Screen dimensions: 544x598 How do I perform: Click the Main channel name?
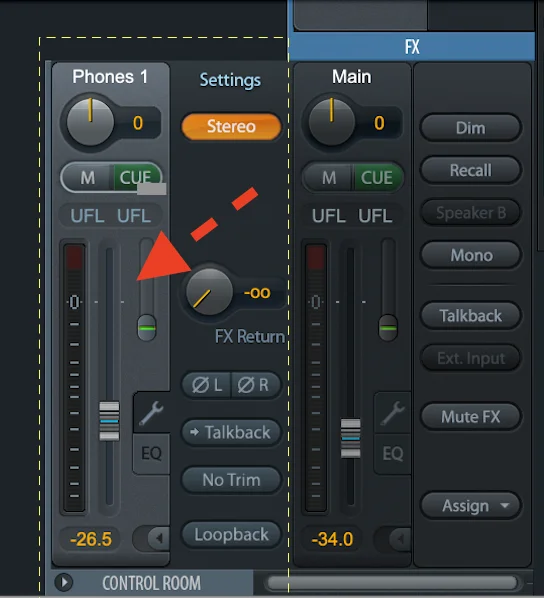(351, 77)
